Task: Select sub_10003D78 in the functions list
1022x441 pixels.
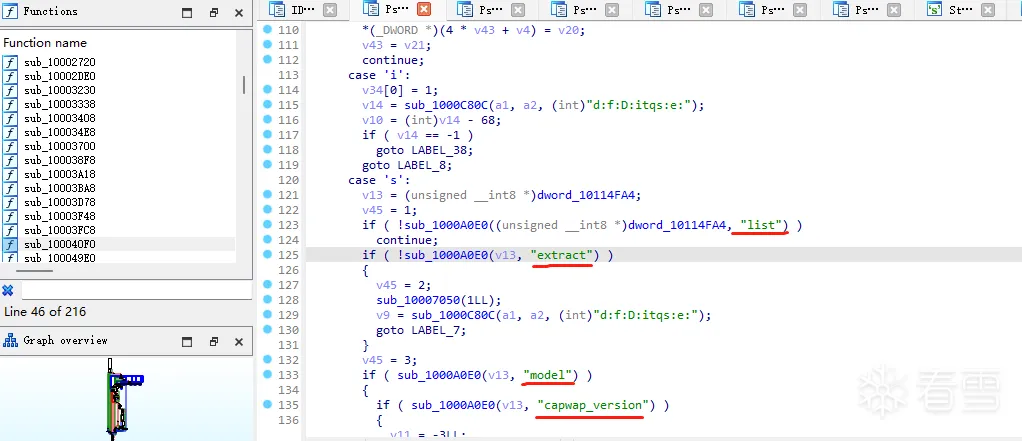Action: [60, 203]
